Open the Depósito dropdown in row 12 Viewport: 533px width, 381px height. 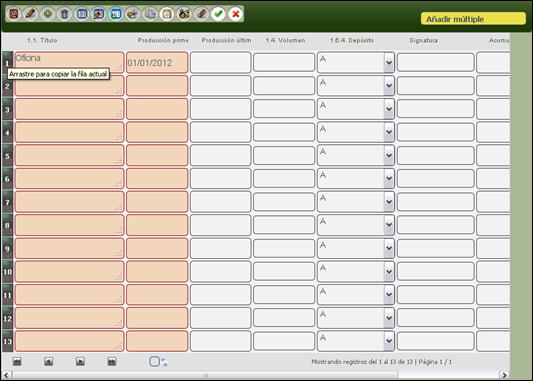point(389,317)
